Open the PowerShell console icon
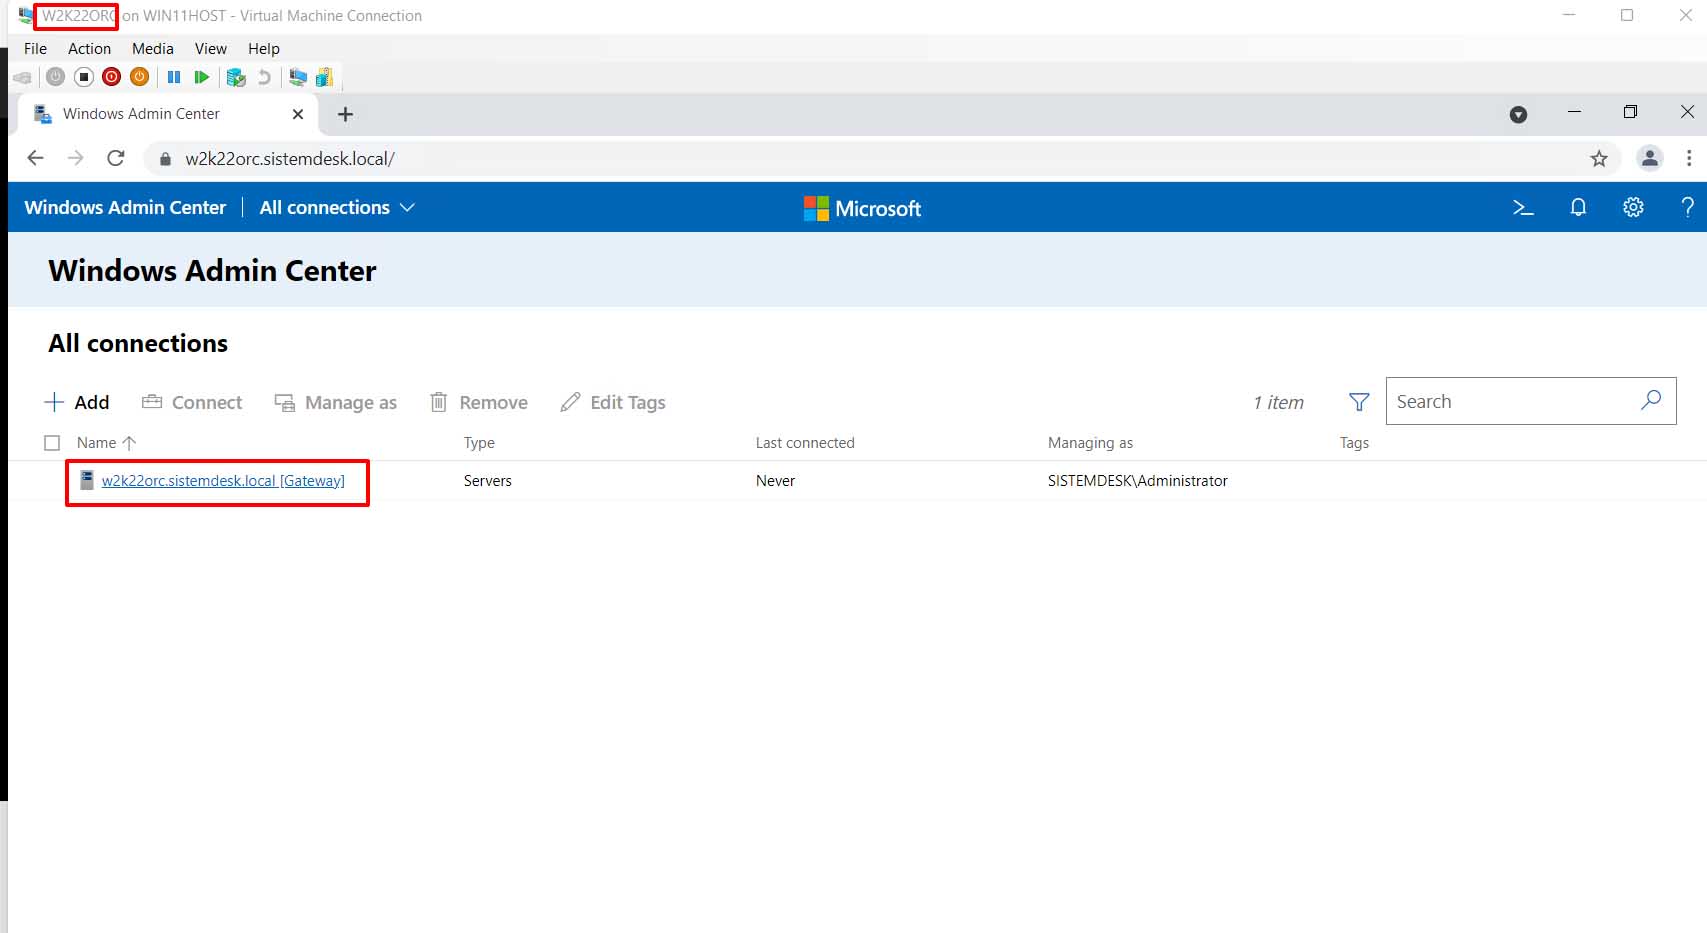 [1523, 207]
